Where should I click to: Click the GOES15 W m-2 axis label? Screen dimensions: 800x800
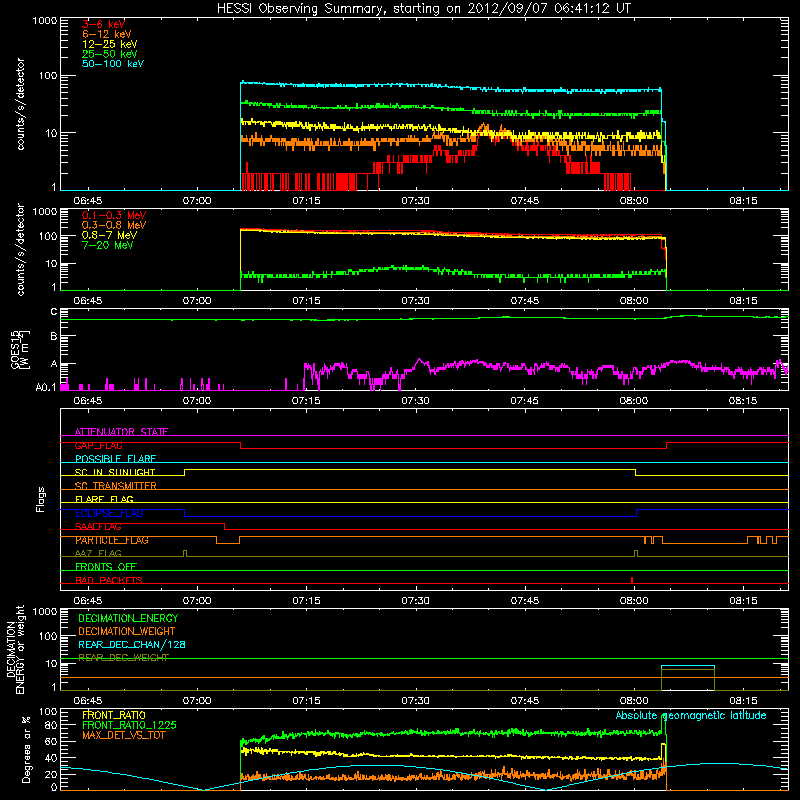coord(20,349)
